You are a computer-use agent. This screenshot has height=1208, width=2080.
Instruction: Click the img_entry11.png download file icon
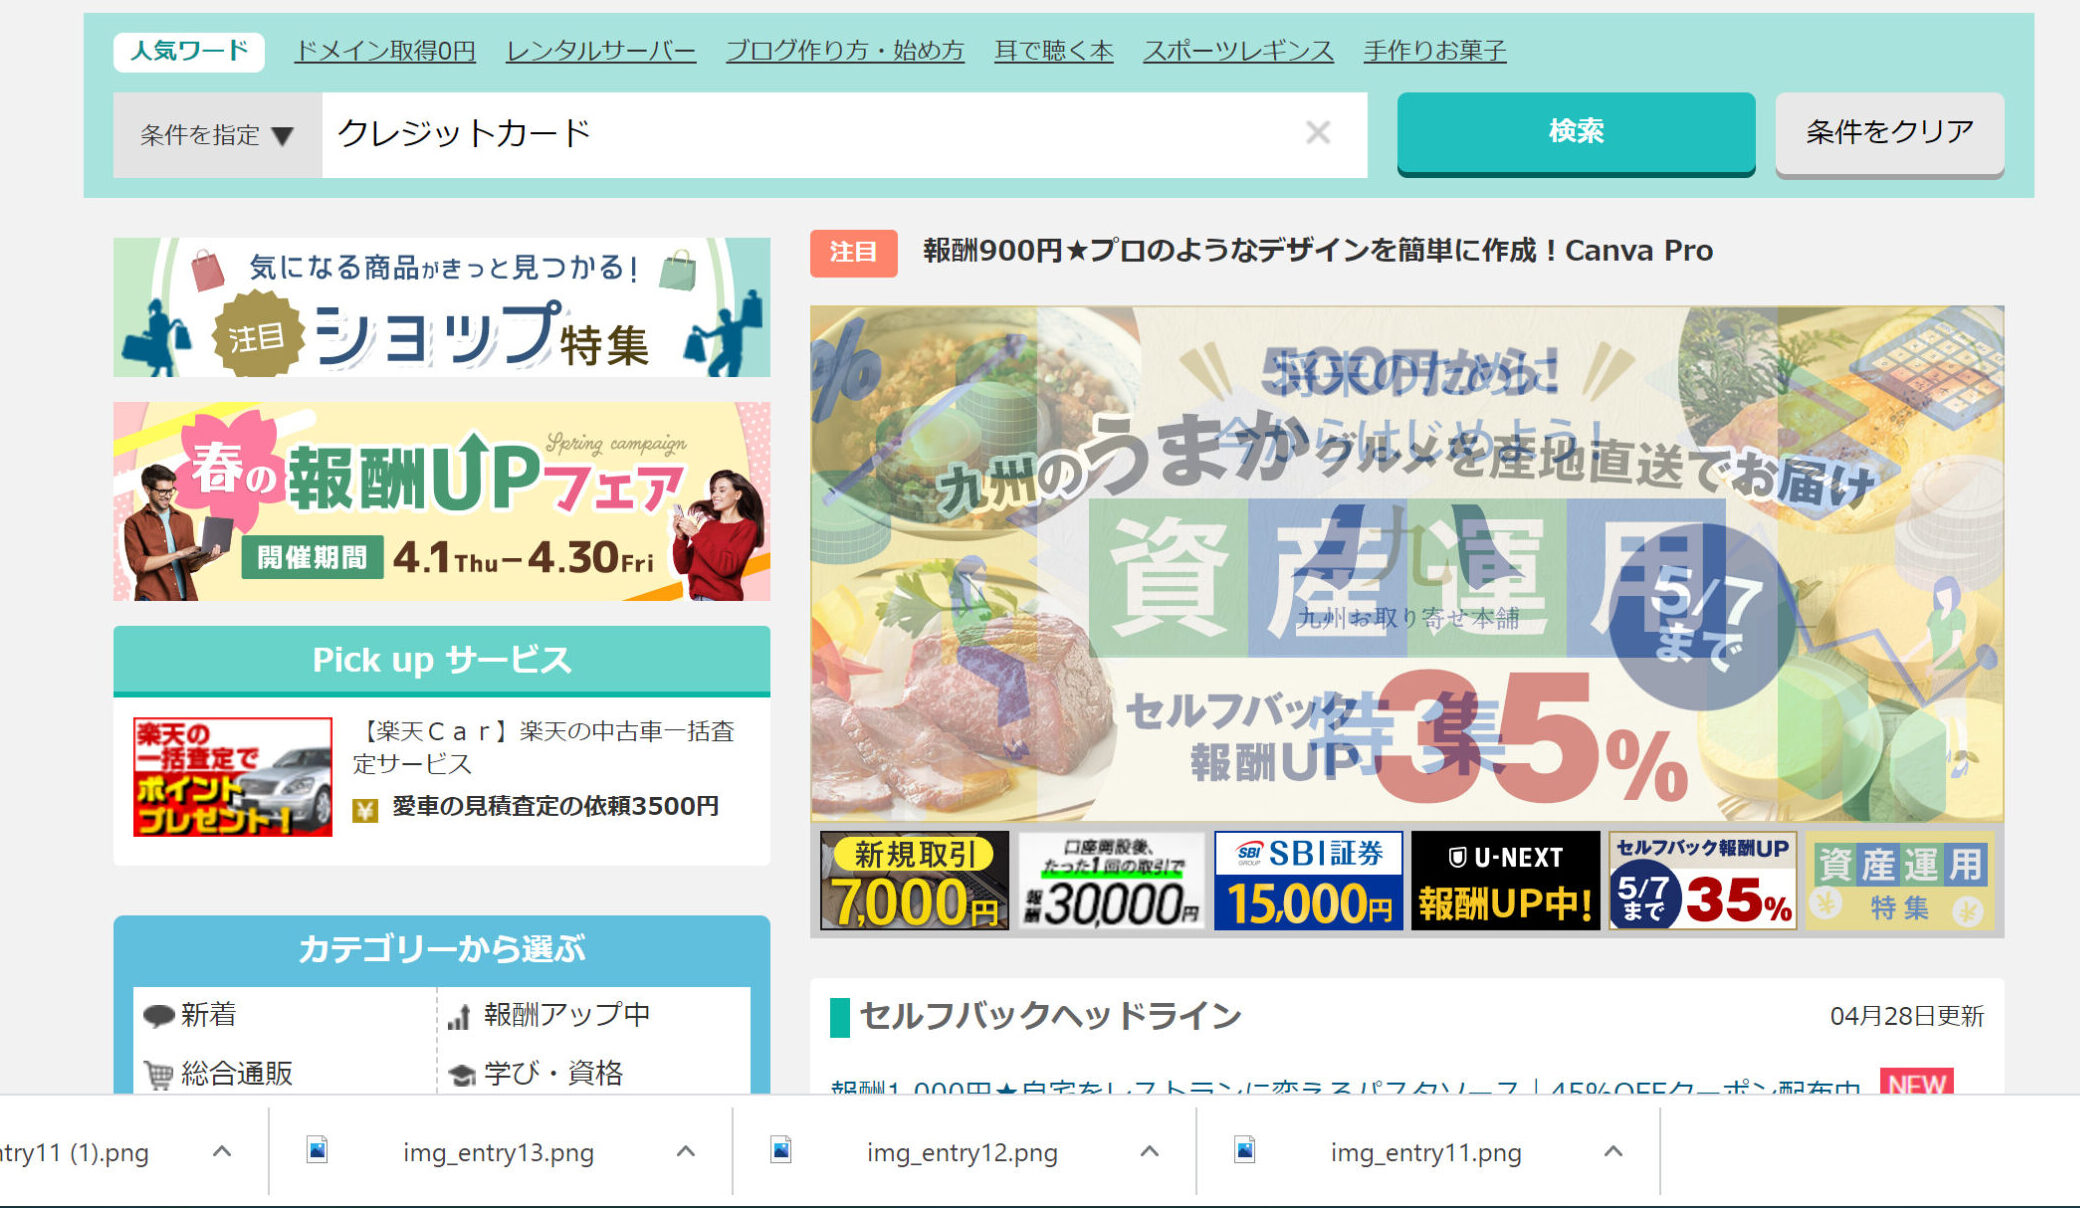(1245, 1151)
